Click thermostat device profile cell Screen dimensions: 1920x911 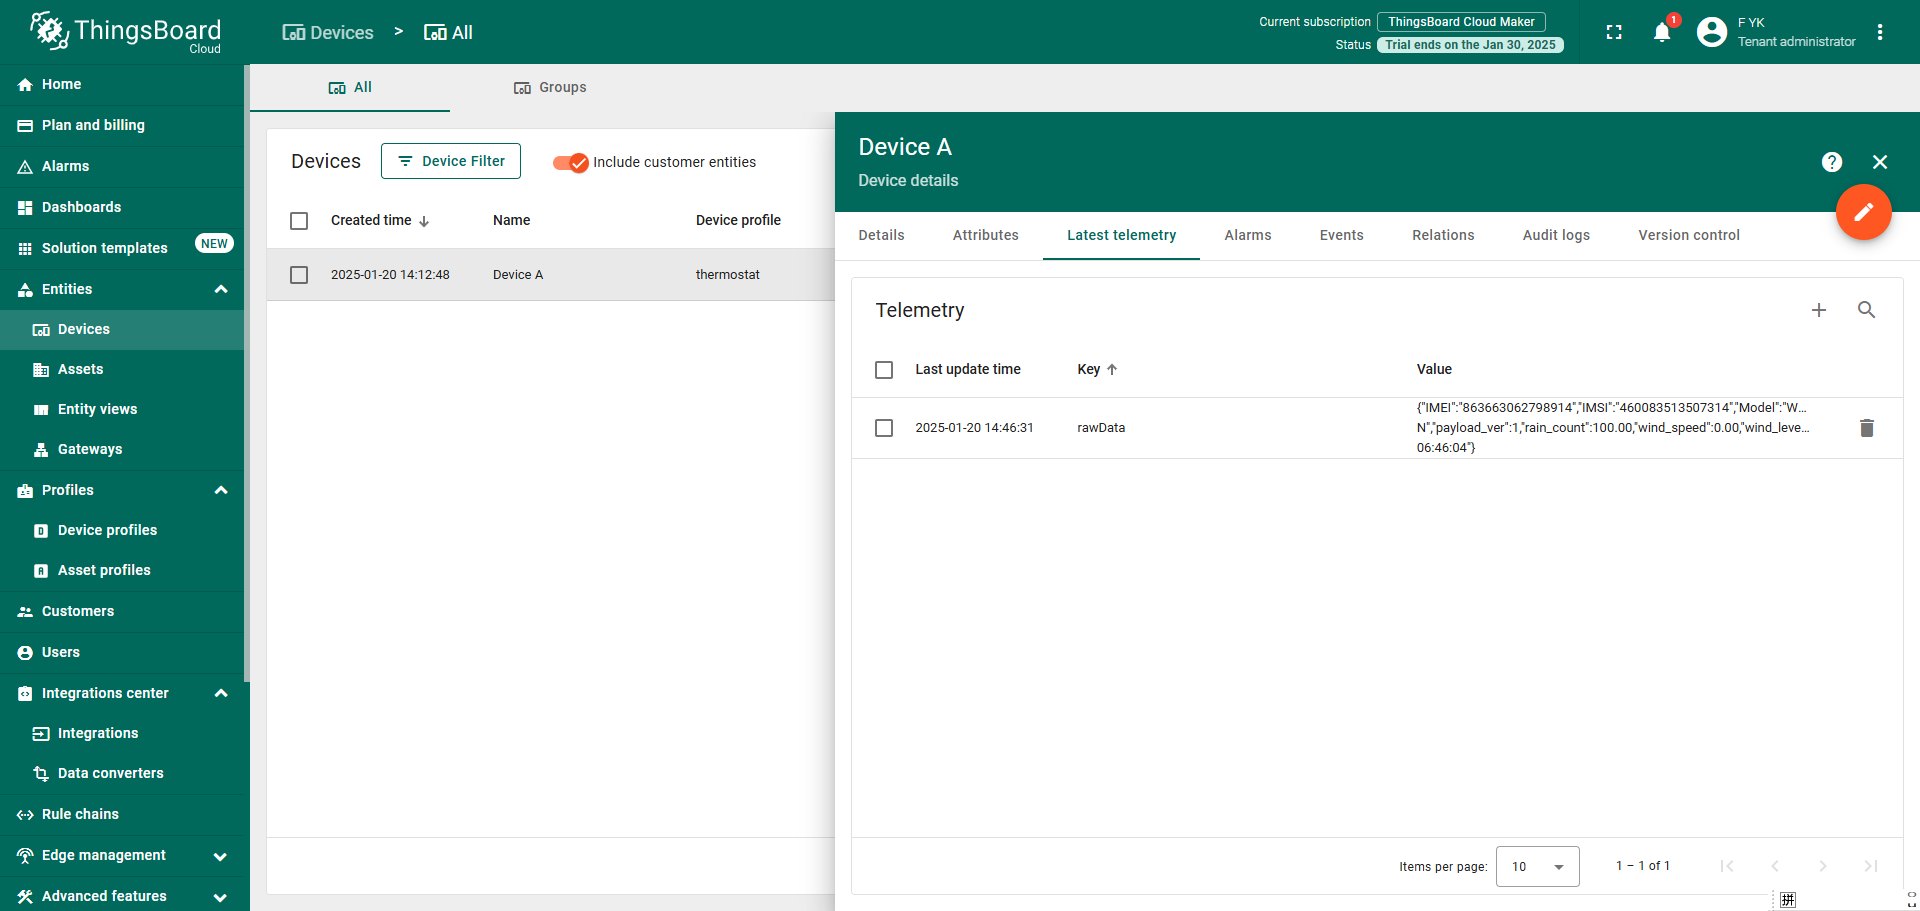(x=728, y=275)
